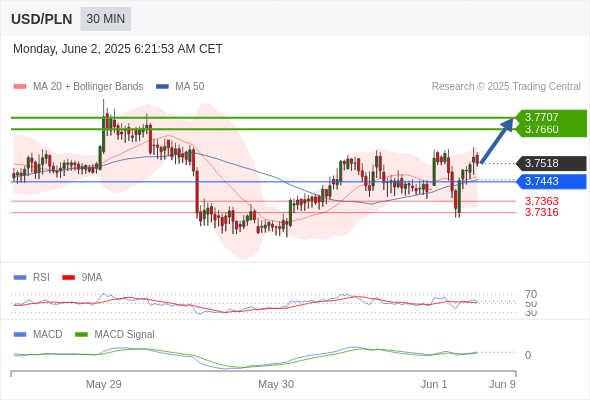
Task: Click the Jun 1 date label
Action: tap(434, 384)
